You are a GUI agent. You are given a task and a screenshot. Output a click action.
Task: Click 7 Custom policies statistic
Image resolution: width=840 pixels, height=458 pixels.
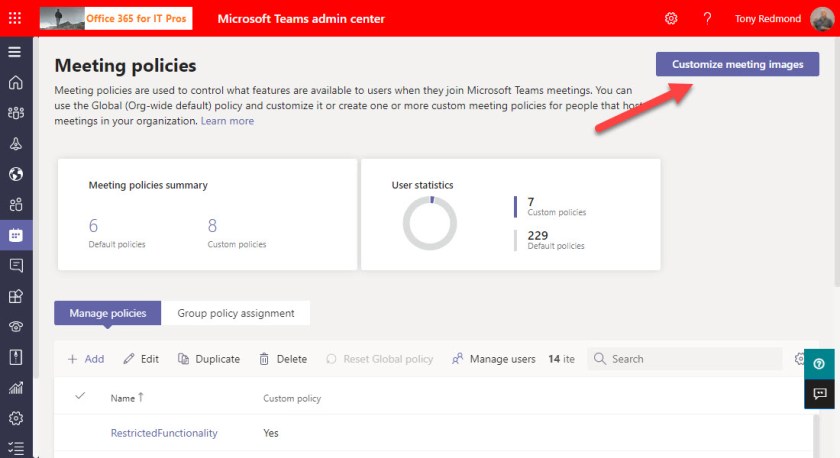pyautogui.click(x=557, y=206)
